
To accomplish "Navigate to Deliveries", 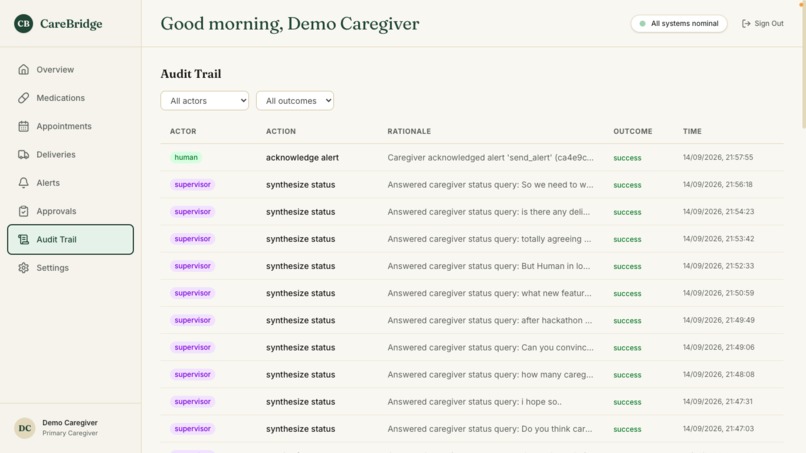I will tap(70, 154).
